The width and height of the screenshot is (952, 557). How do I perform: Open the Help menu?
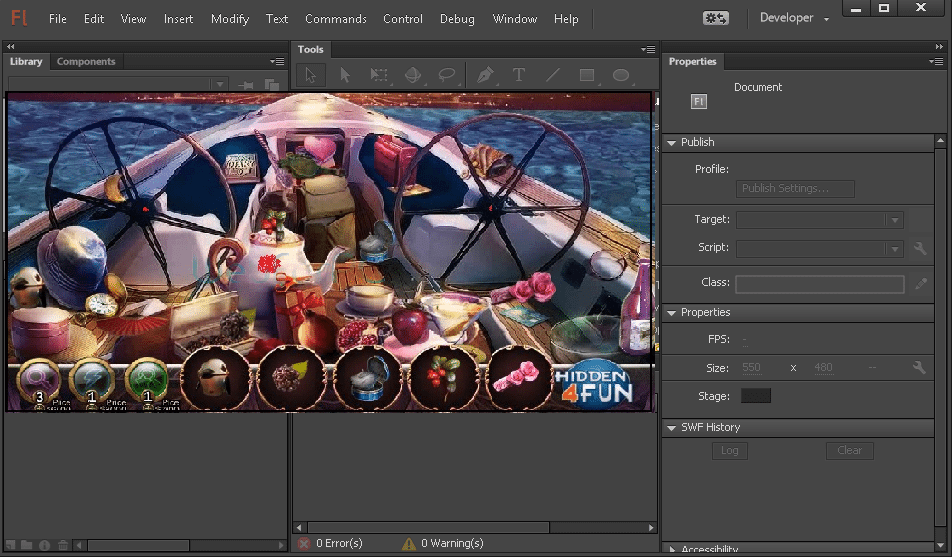coord(566,19)
